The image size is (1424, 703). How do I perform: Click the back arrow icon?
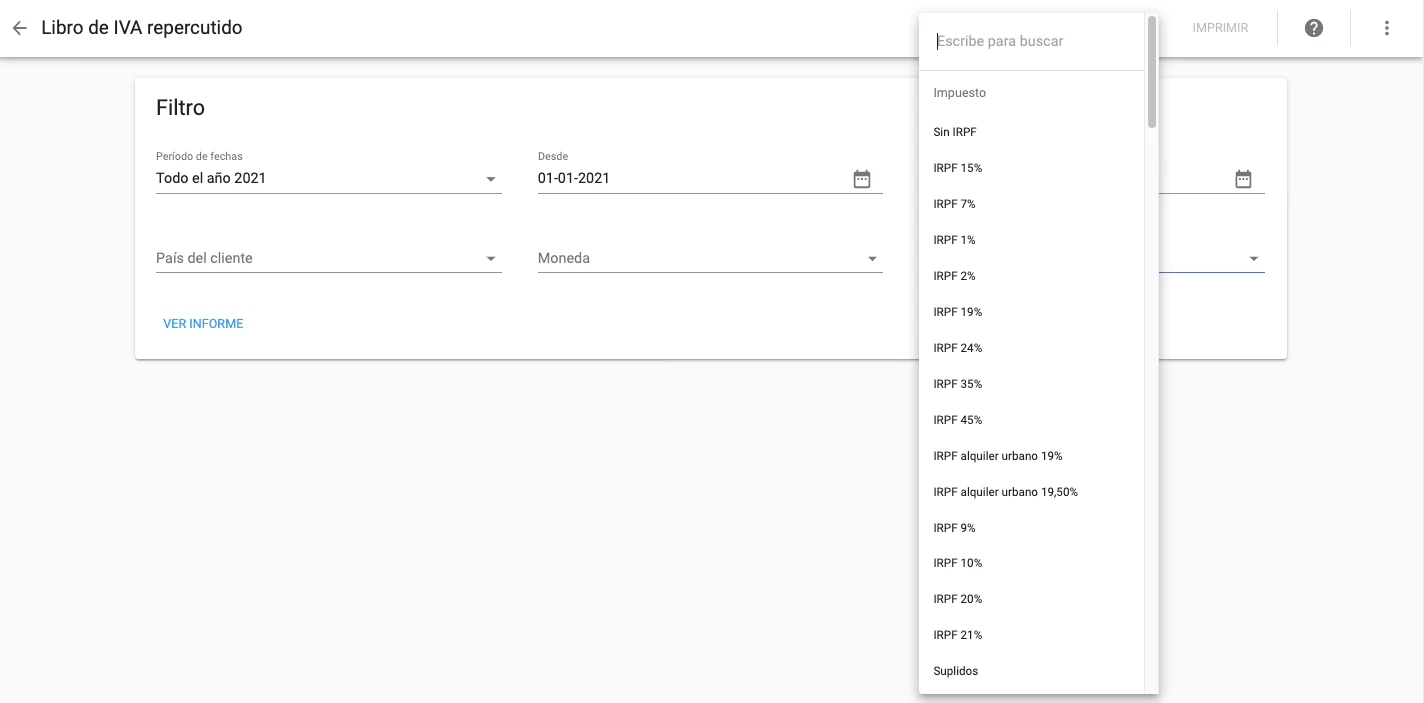(x=19, y=28)
